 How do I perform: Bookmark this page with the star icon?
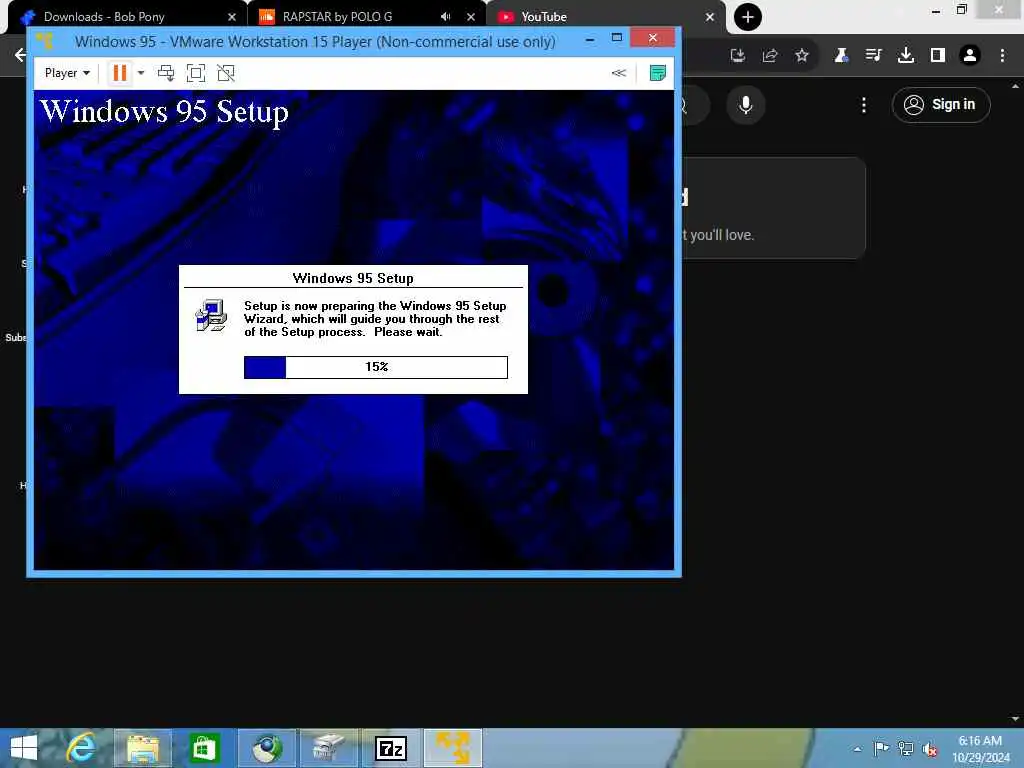click(x=802, y=56)
